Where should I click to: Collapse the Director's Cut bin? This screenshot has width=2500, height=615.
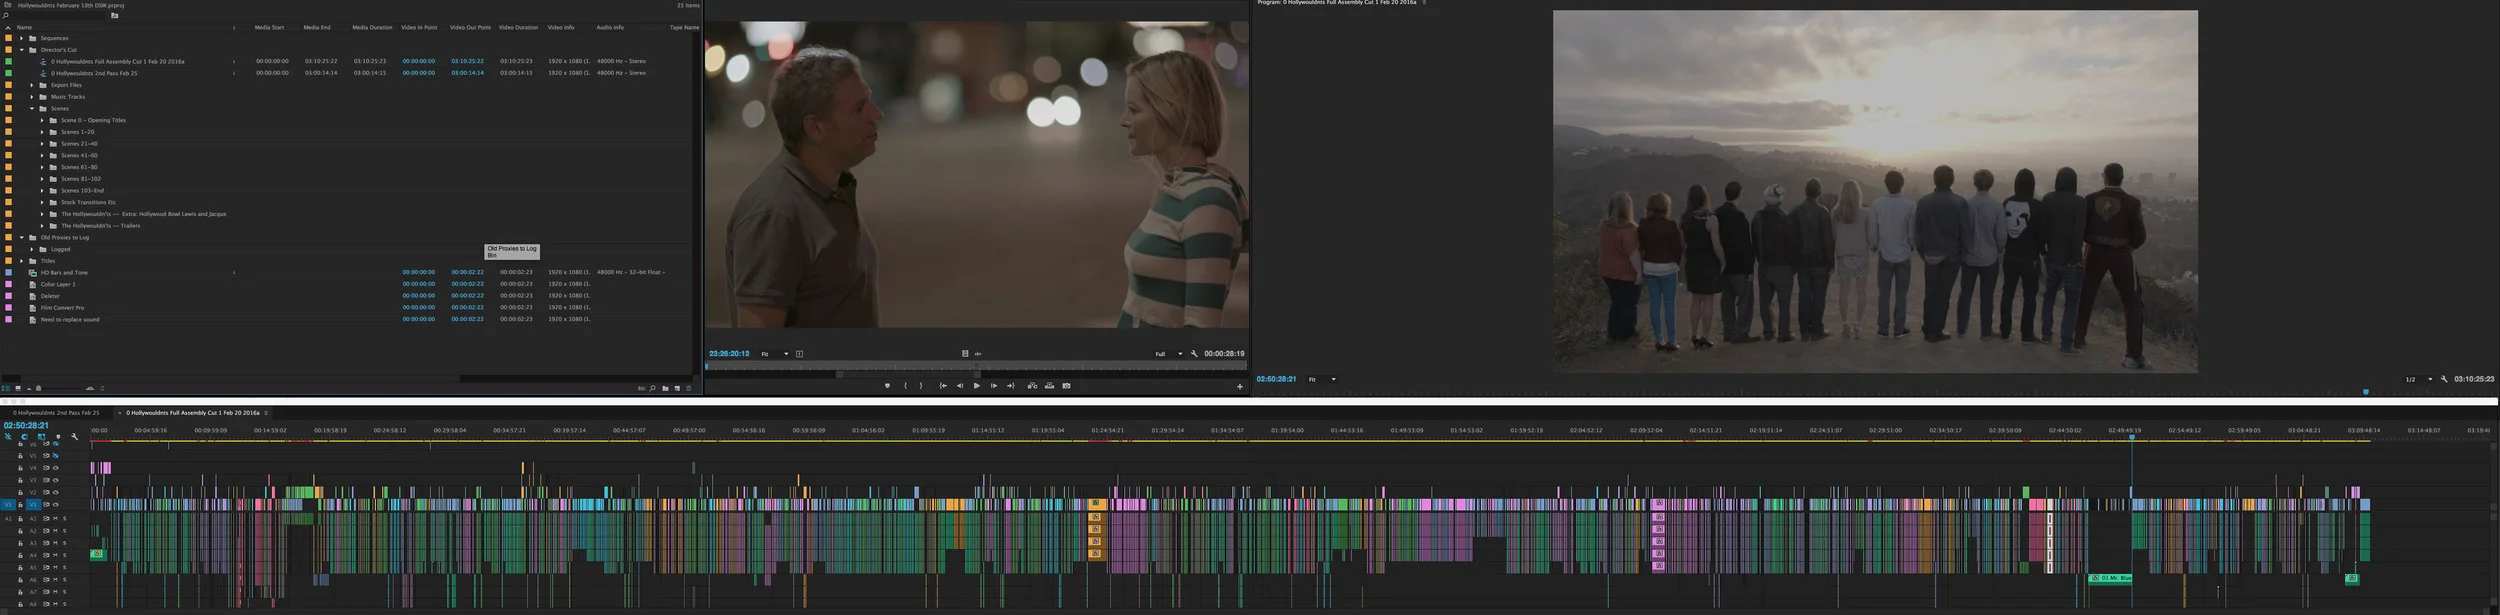pyautogui.click(x=21, y=50)
